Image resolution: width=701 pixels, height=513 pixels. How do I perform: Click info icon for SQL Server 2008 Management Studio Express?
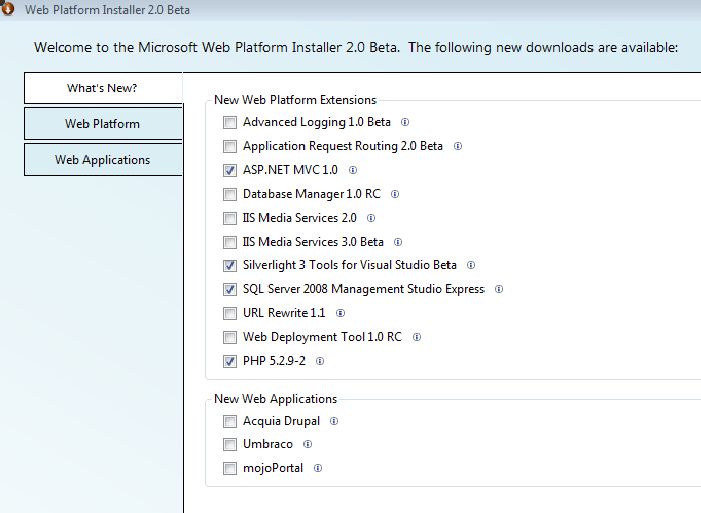click(x=499, y=289)
